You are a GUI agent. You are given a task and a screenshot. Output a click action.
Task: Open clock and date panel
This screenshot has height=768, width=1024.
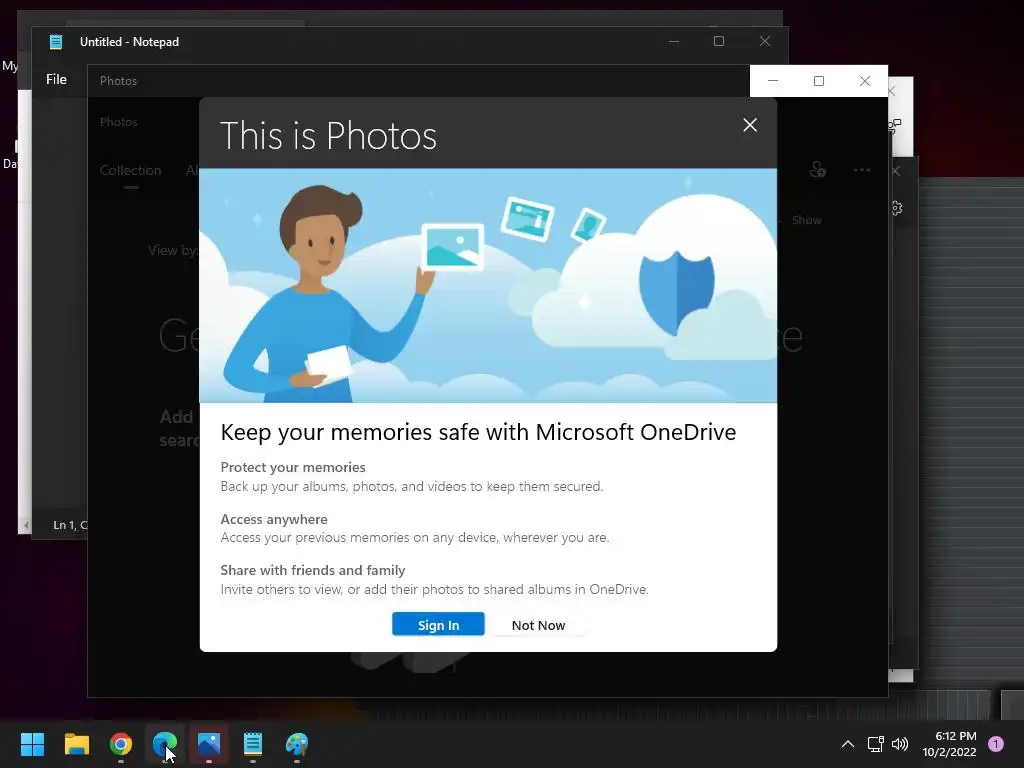pyautogui.click(x=949, y=744)
